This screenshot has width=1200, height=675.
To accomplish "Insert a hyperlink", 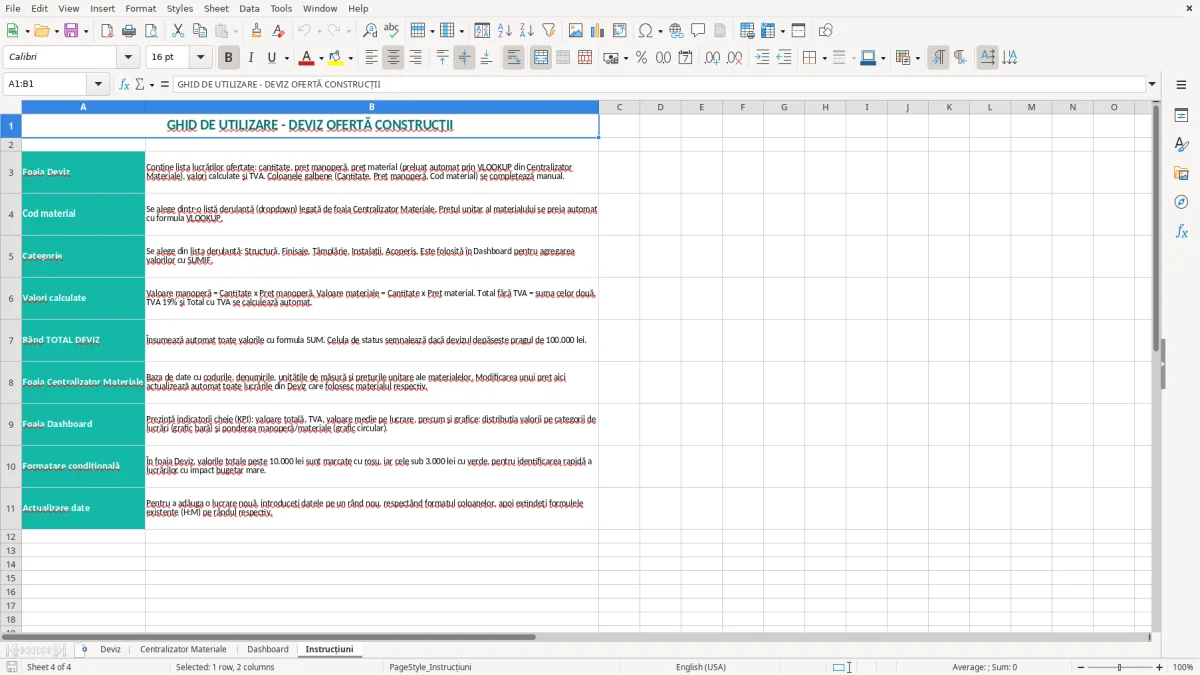I will coord(676,31).
